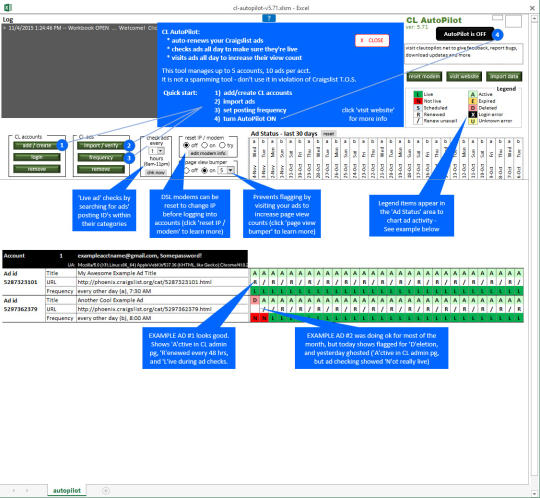This screenshot has height=498, width=540.
Task: Select on radio for reset IP / modem
Action: [x=205, y=145]
